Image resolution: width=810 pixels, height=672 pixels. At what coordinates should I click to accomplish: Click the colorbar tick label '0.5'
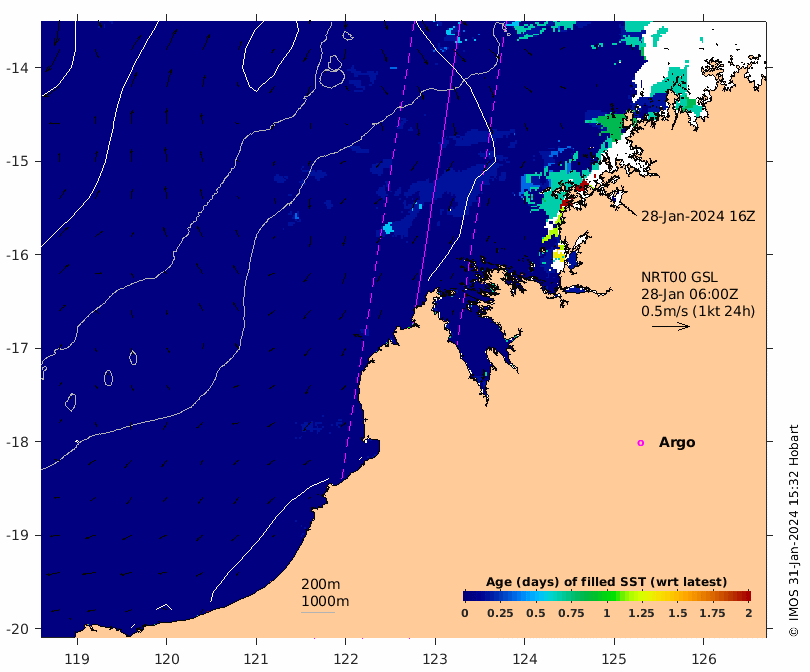click(536, 613)
